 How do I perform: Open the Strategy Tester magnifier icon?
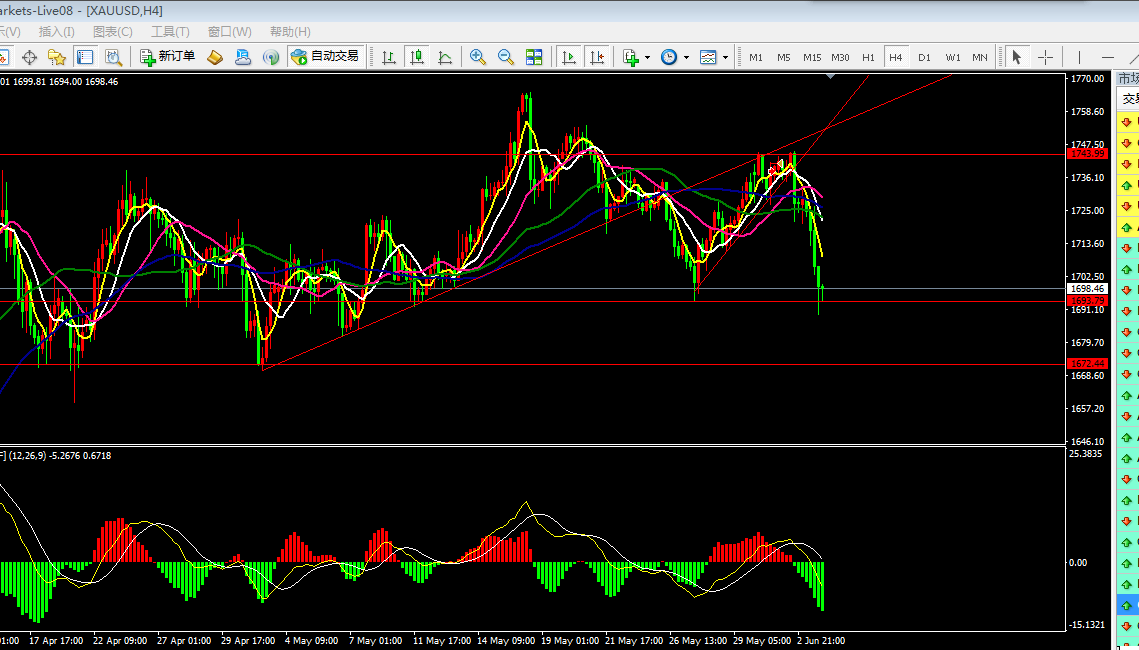pyautogui.click(x=113, y=57)
